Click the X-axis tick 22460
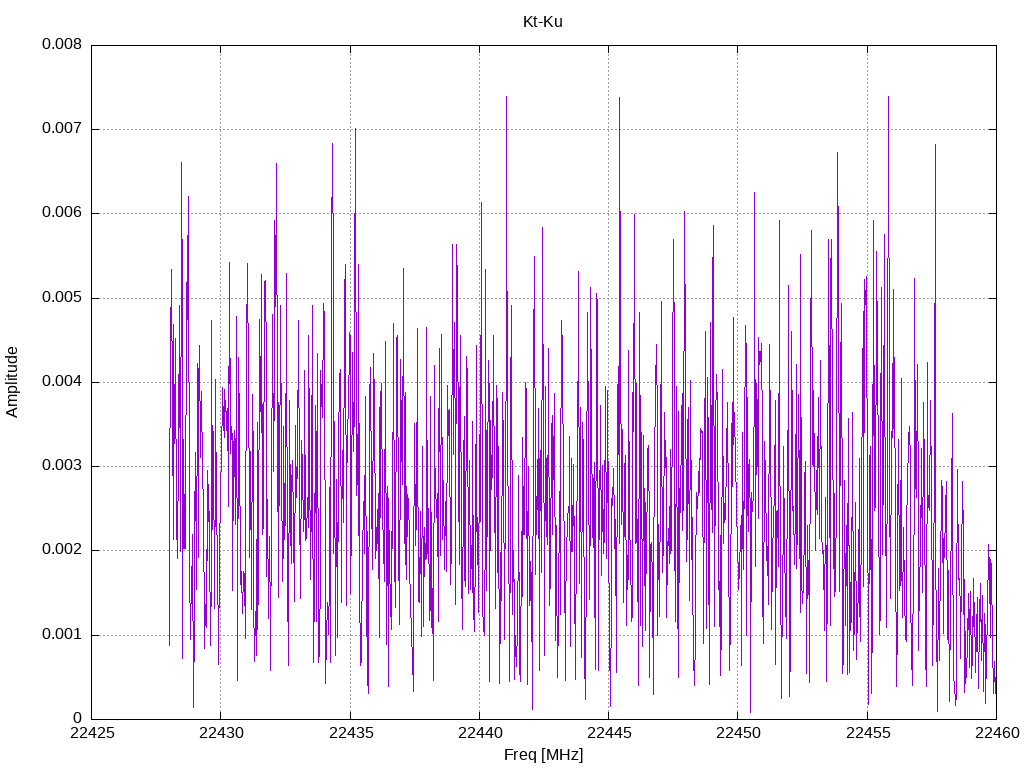This screenshot has height=768, width=1024. coord(997,733)
